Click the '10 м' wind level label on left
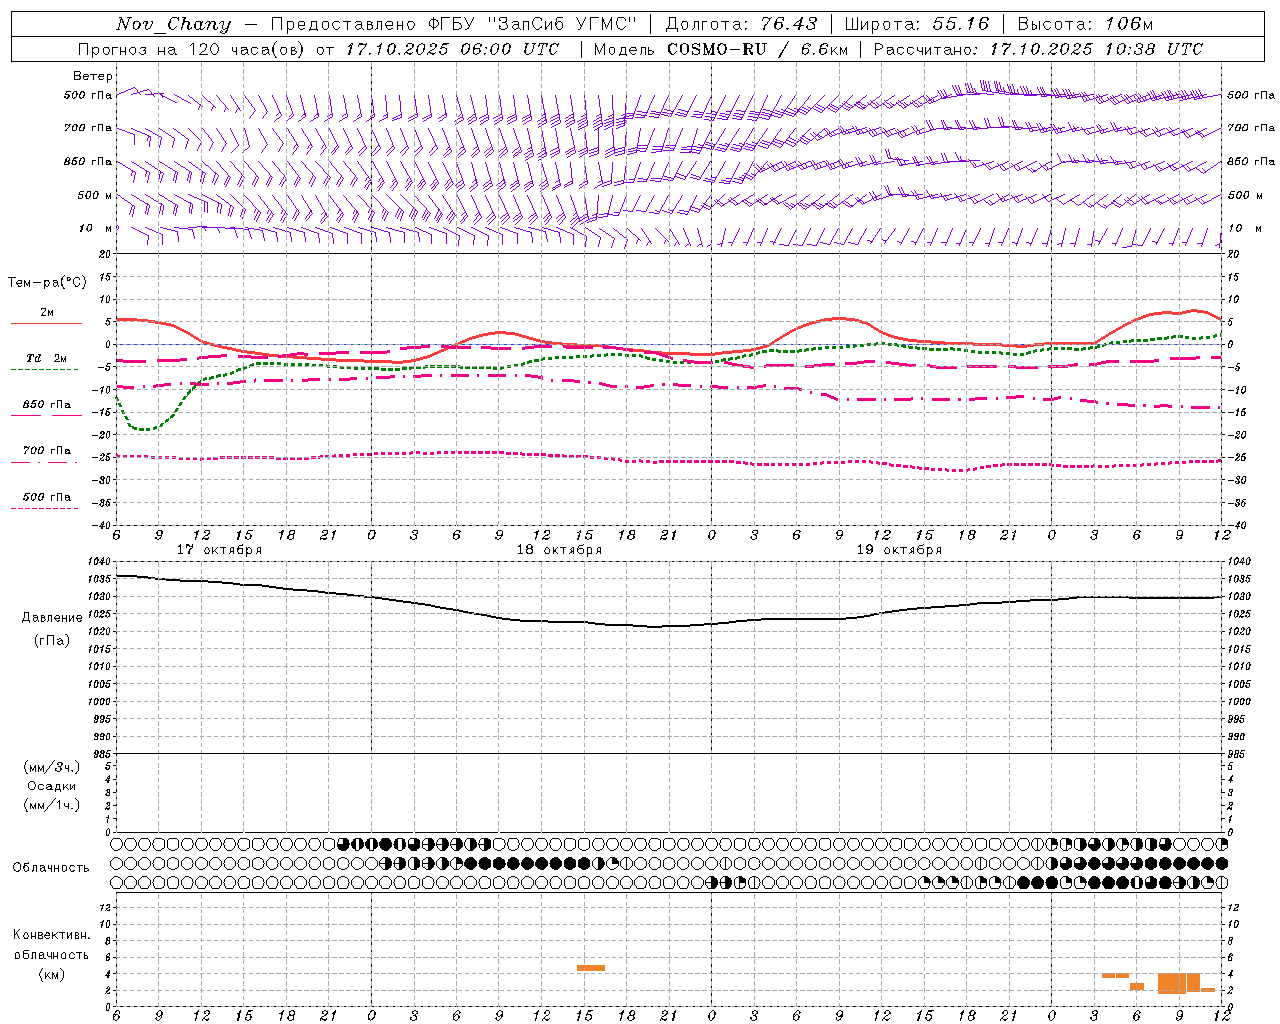 pos(95,228)
